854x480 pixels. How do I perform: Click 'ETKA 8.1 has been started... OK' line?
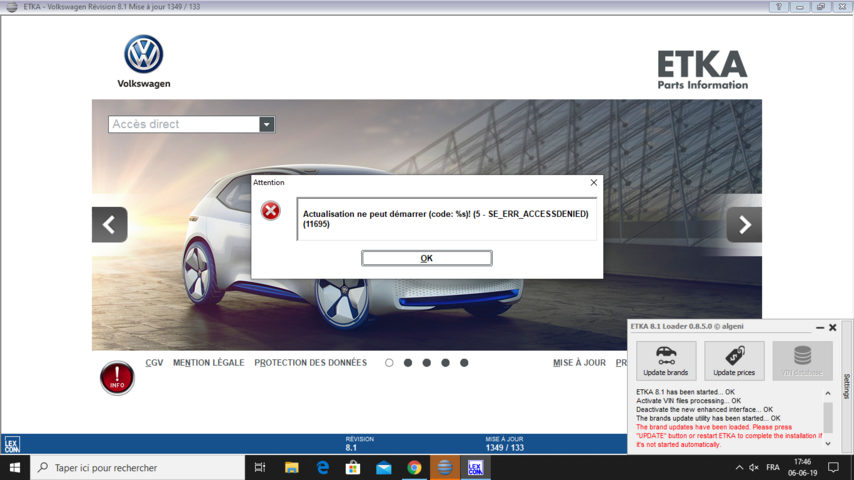tap(685, 392)
